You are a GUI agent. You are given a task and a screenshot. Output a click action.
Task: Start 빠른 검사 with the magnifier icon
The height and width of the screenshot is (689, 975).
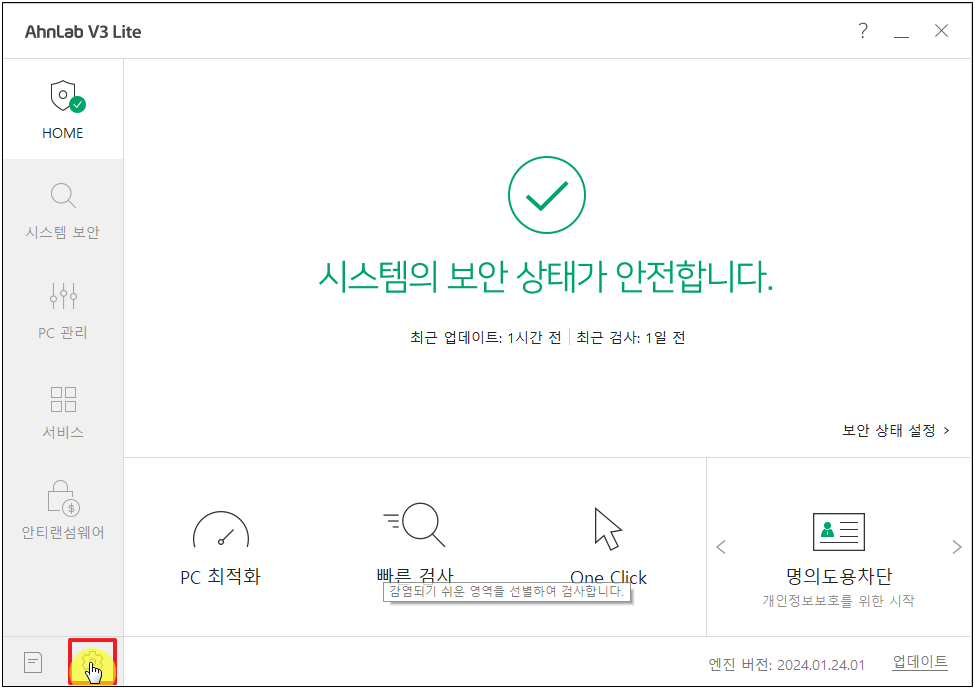point(415,525)
